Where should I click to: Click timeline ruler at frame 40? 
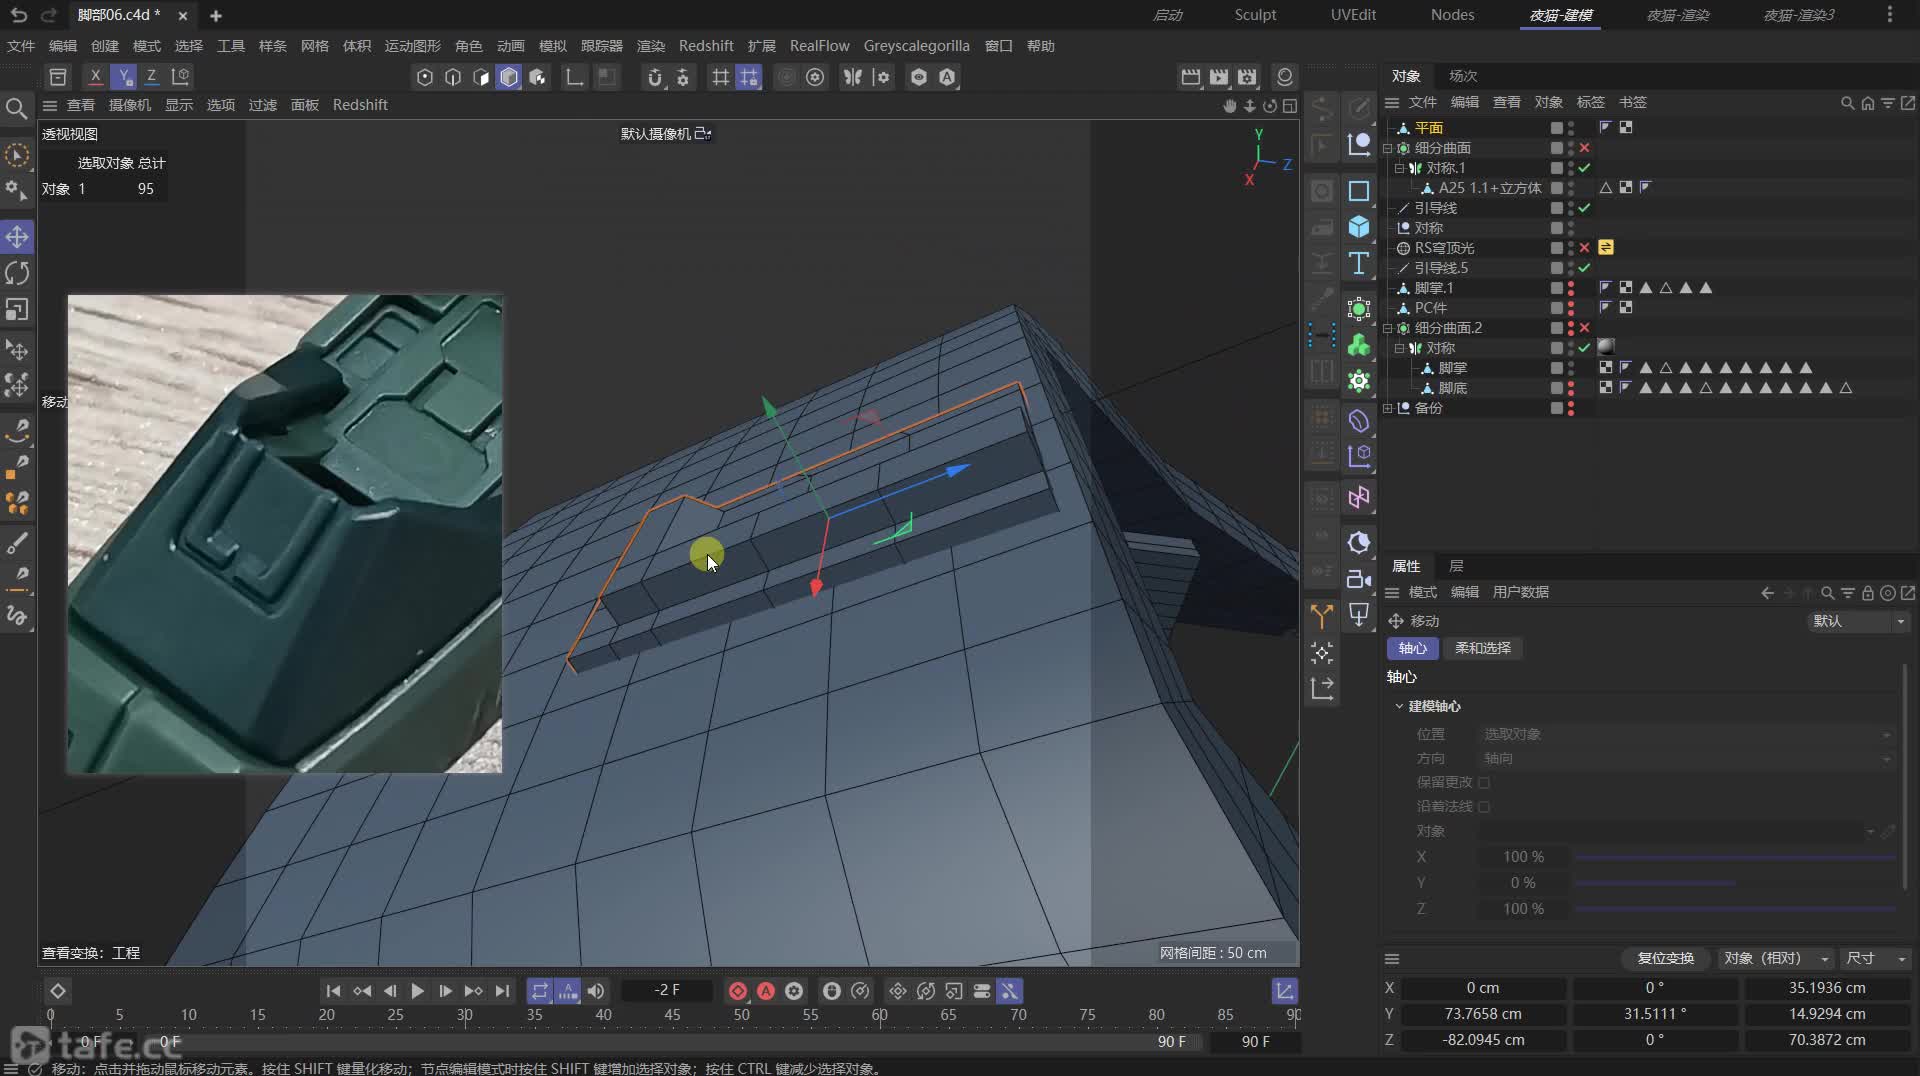[604, 1015]
